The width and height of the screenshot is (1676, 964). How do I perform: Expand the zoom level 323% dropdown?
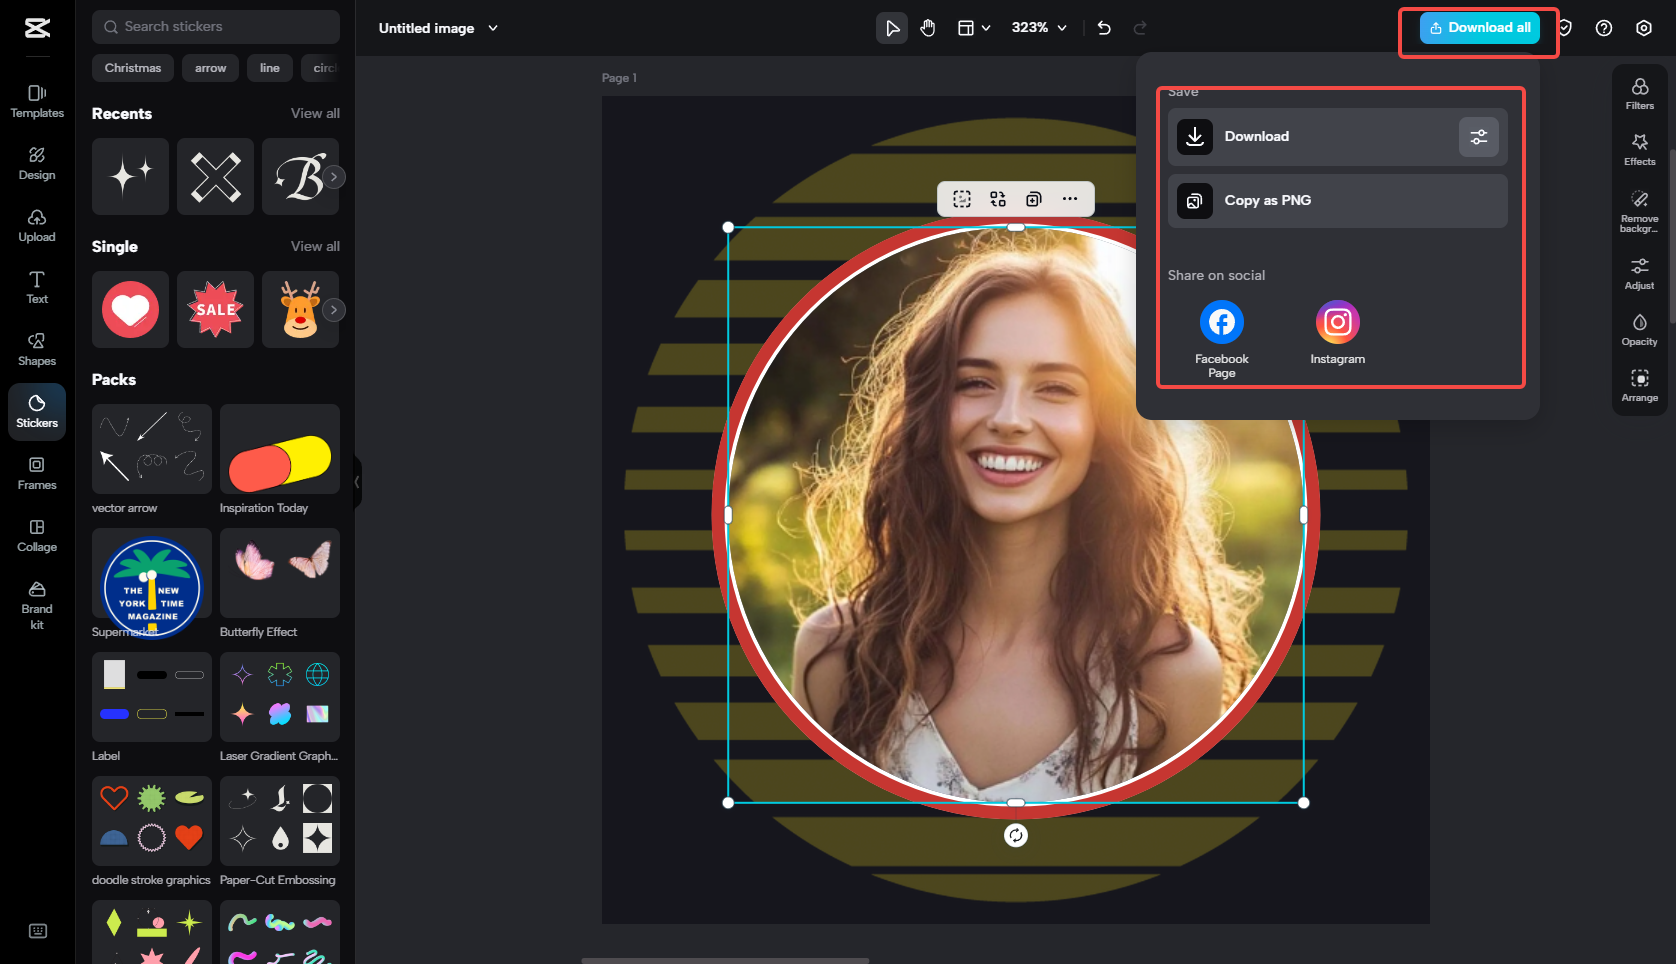(1039, 28)
